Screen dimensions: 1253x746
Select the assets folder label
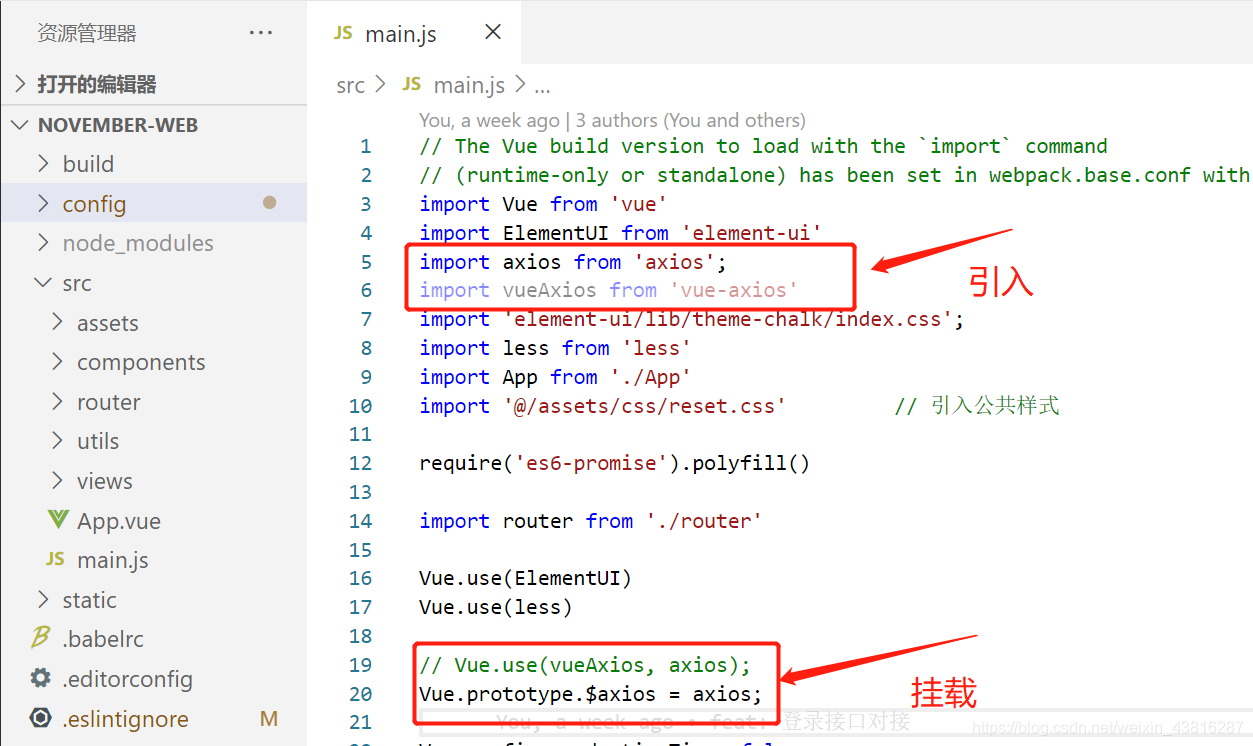click(108, 323)
